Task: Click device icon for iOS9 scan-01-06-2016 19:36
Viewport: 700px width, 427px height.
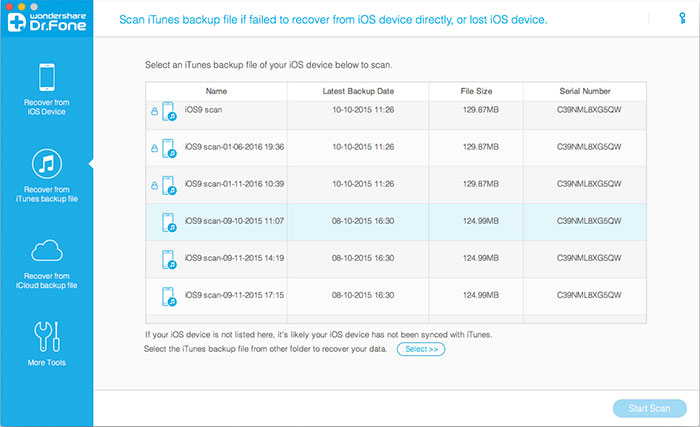Action: (x=169, y=148)
